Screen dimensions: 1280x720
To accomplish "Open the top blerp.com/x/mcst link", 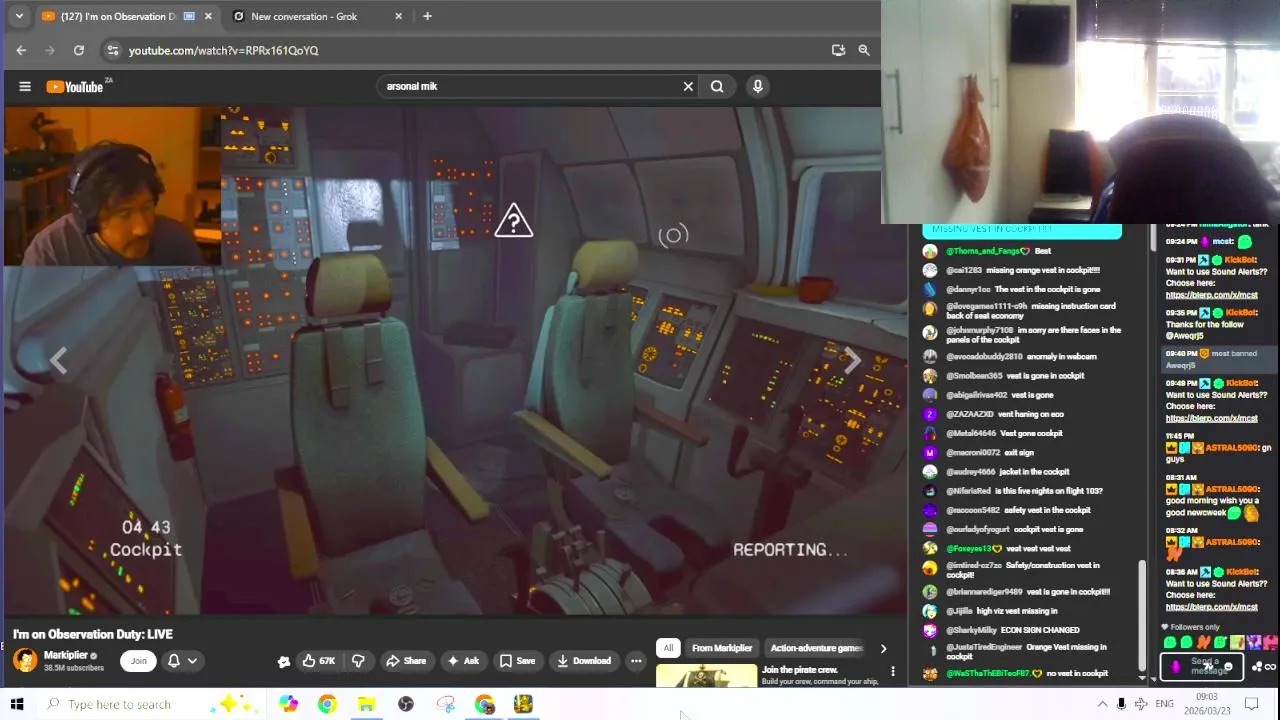I will [1211, 295].
